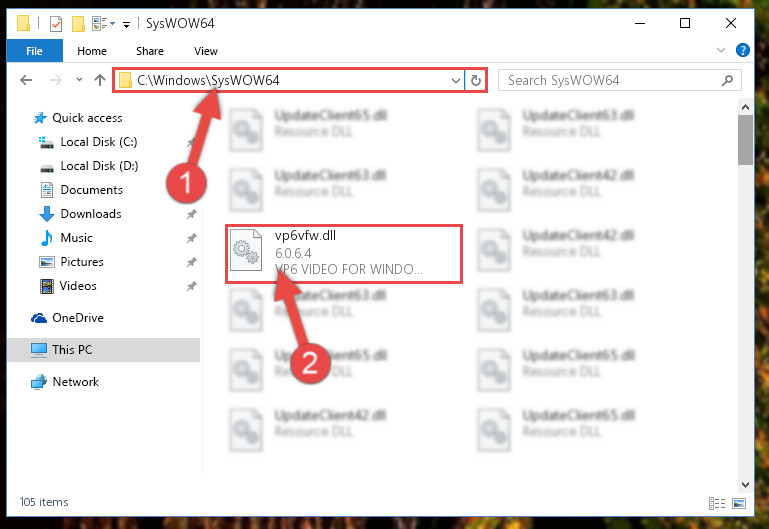
Task: Expand the address bar history dropdown
Action: click(456, 80)
